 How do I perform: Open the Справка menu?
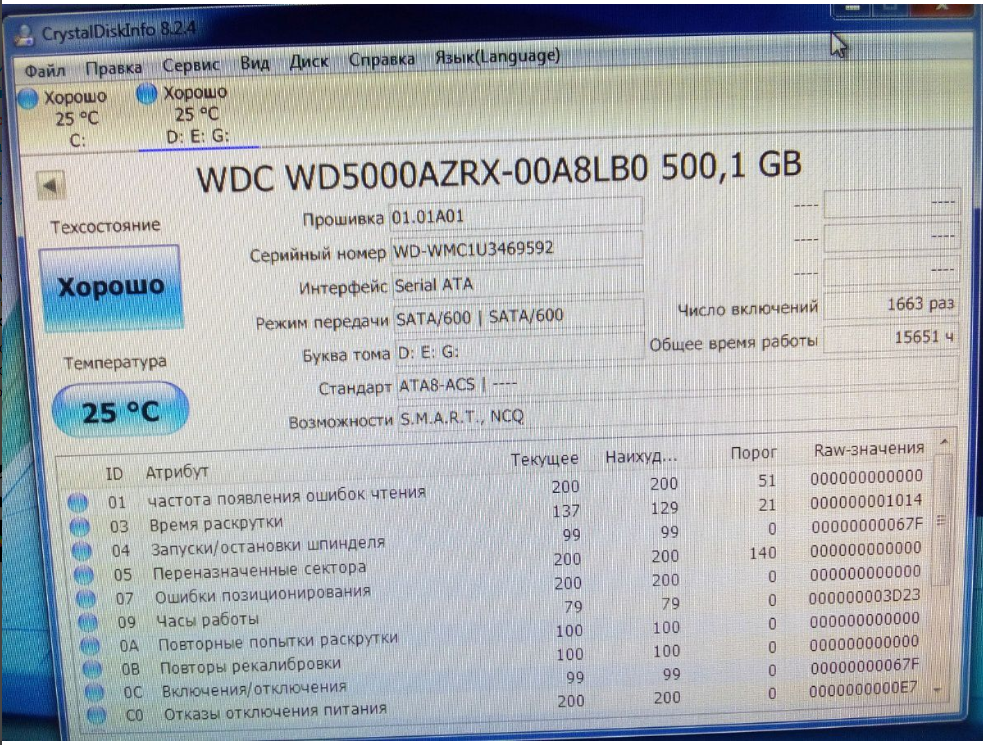(x=382, y=60)
